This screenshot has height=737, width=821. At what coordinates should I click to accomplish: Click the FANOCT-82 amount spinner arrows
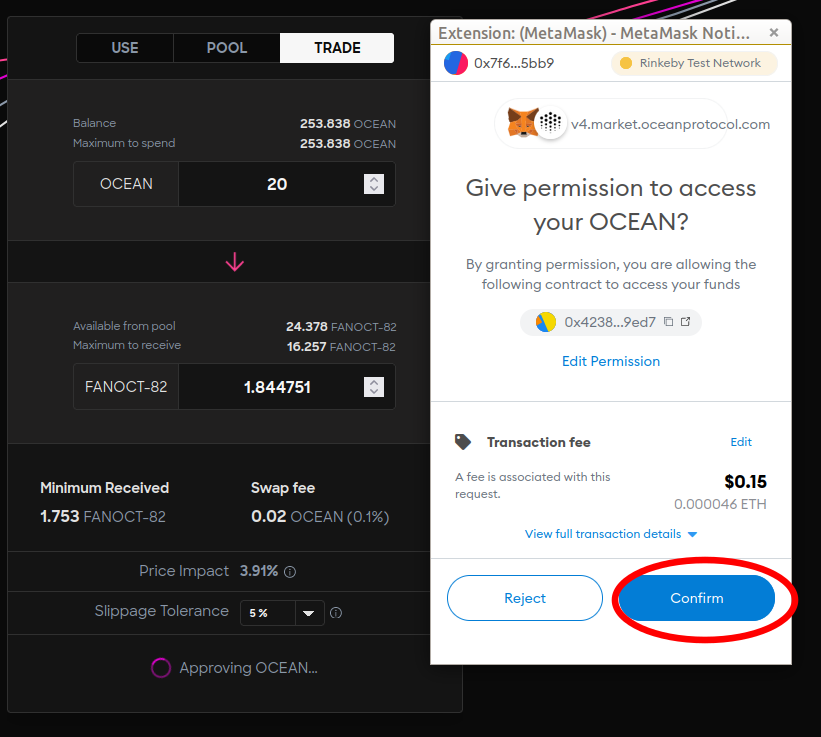click(374, 387)
